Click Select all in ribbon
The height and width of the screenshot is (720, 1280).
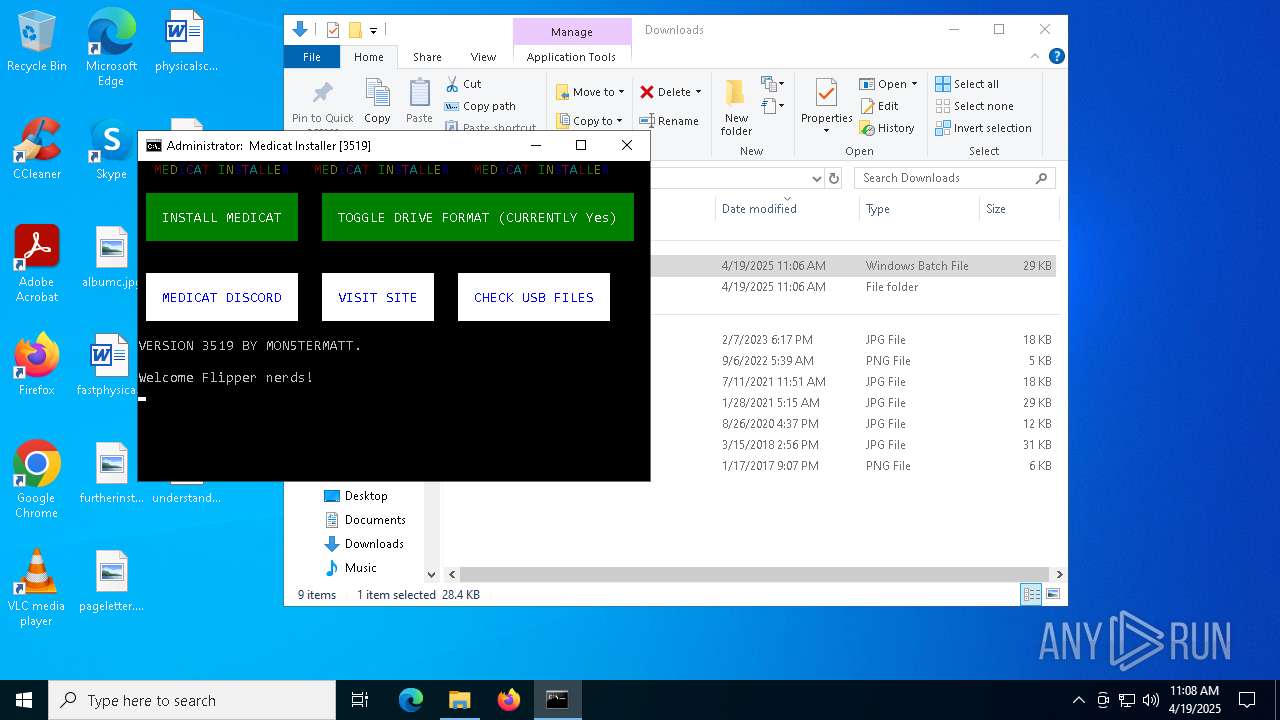(967, 84)
